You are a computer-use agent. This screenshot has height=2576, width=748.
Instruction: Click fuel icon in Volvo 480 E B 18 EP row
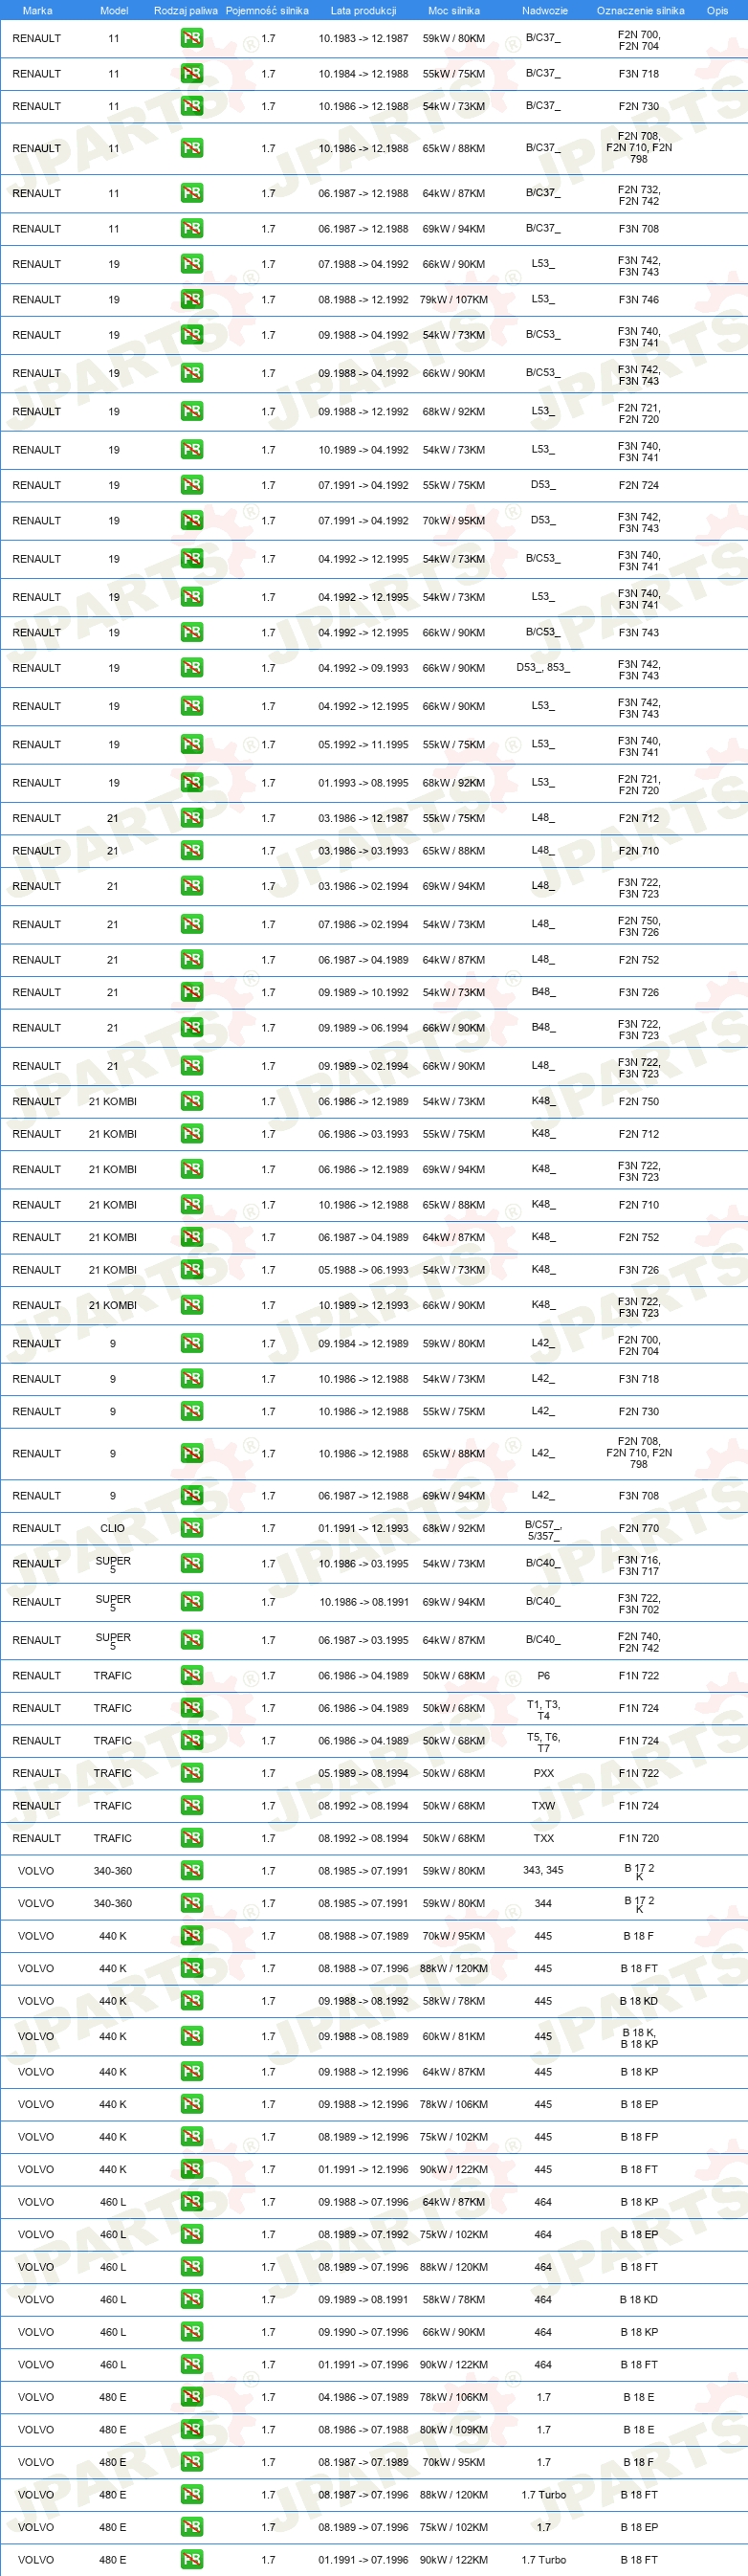coord(192,2527)
